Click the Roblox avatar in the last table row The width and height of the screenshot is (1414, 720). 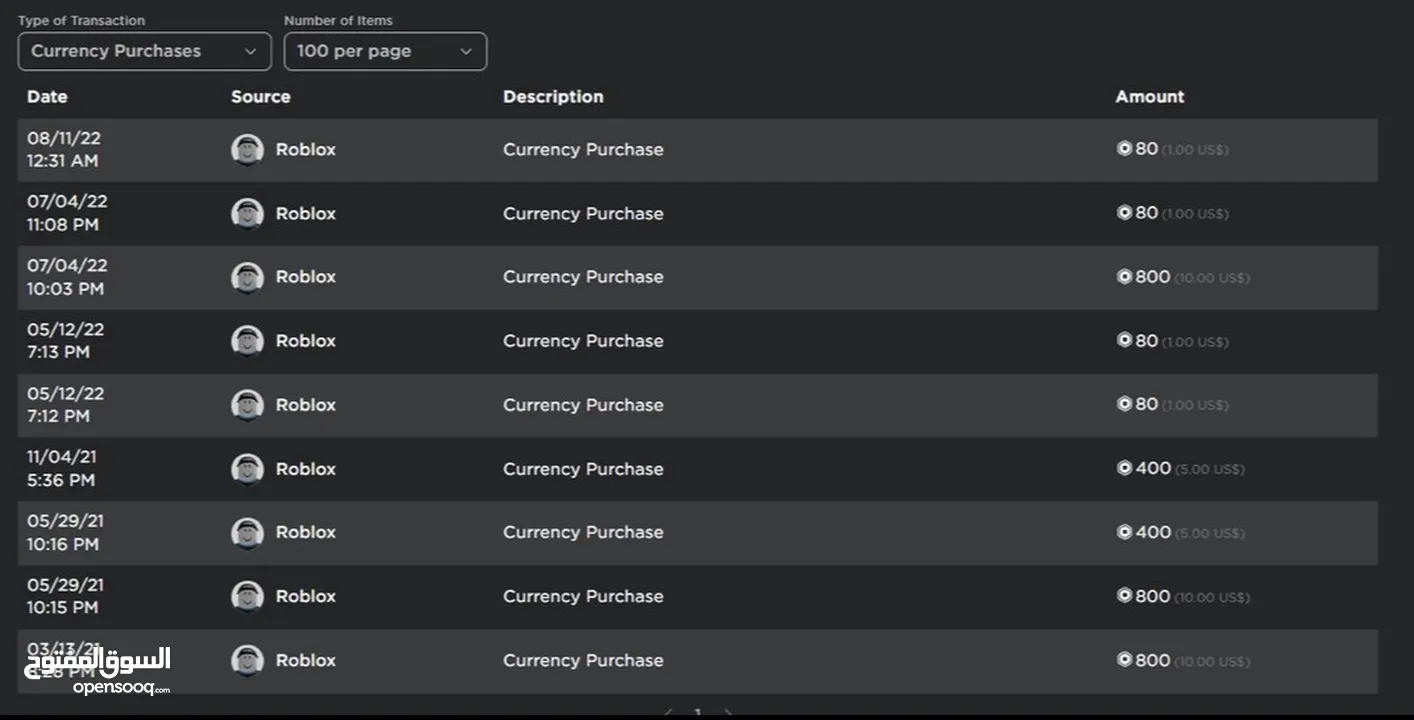(247, 660)
